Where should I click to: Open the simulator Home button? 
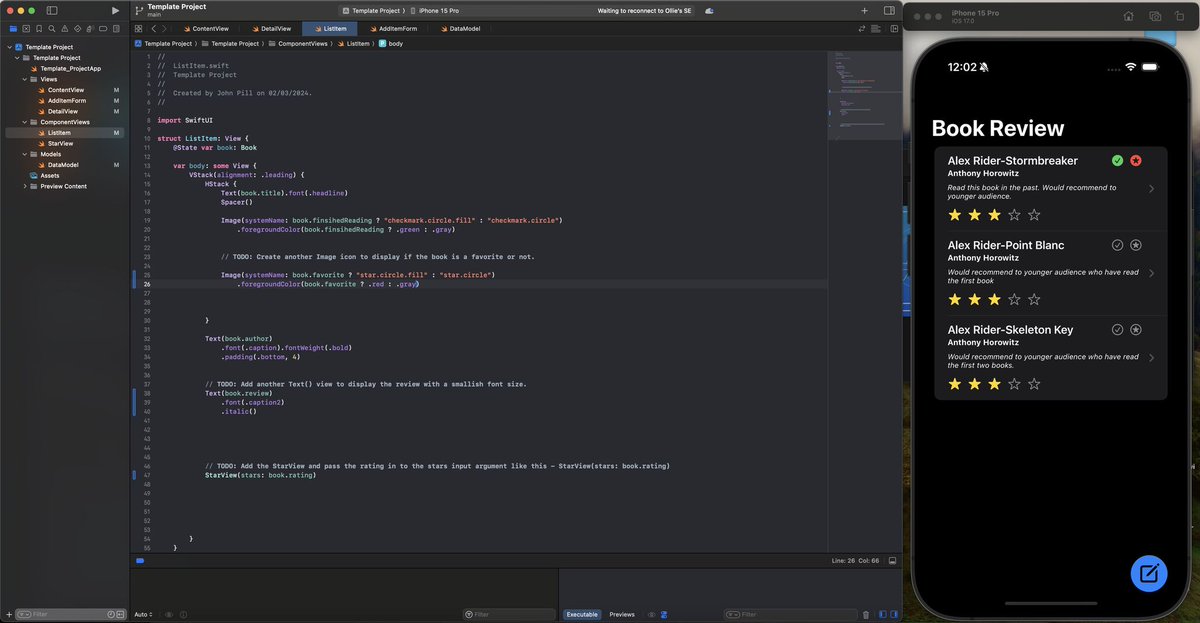coord(1128,16)
